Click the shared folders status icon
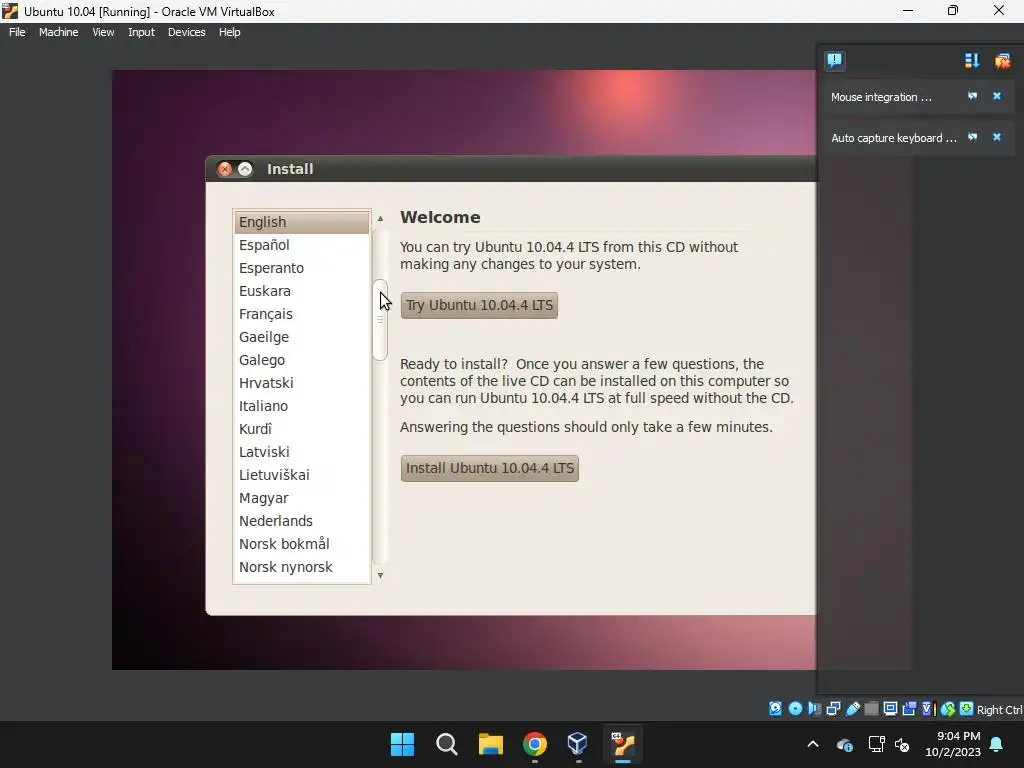The height and width of the screenshot is (768, 1024). (x=871, y=709)
